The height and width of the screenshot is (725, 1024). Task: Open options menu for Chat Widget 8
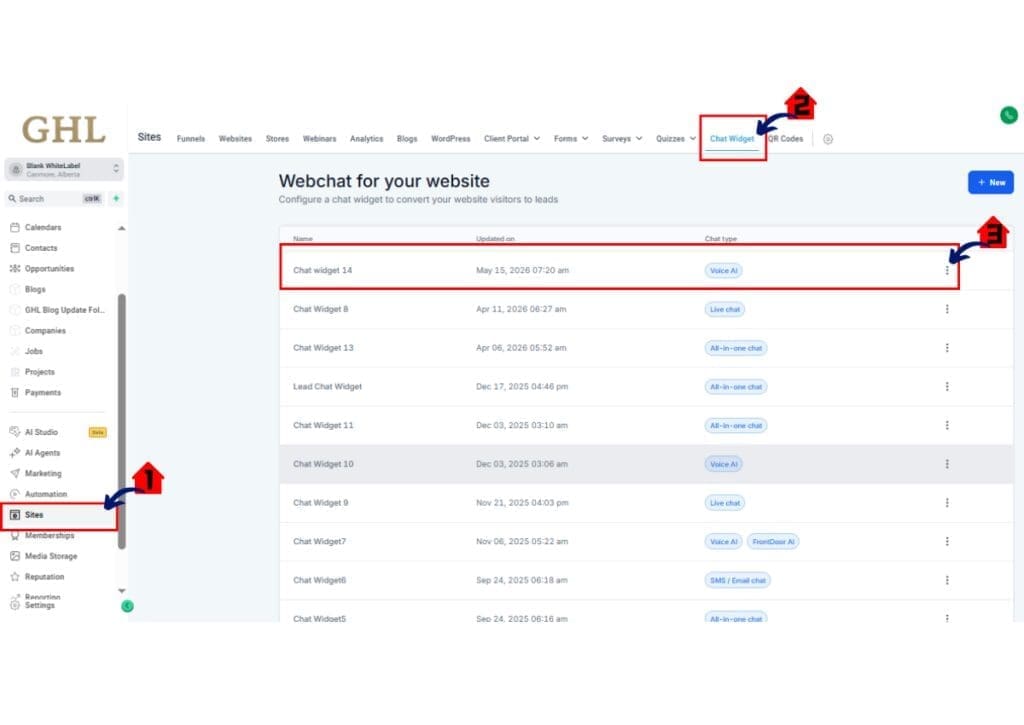click(x=947, y=309)
